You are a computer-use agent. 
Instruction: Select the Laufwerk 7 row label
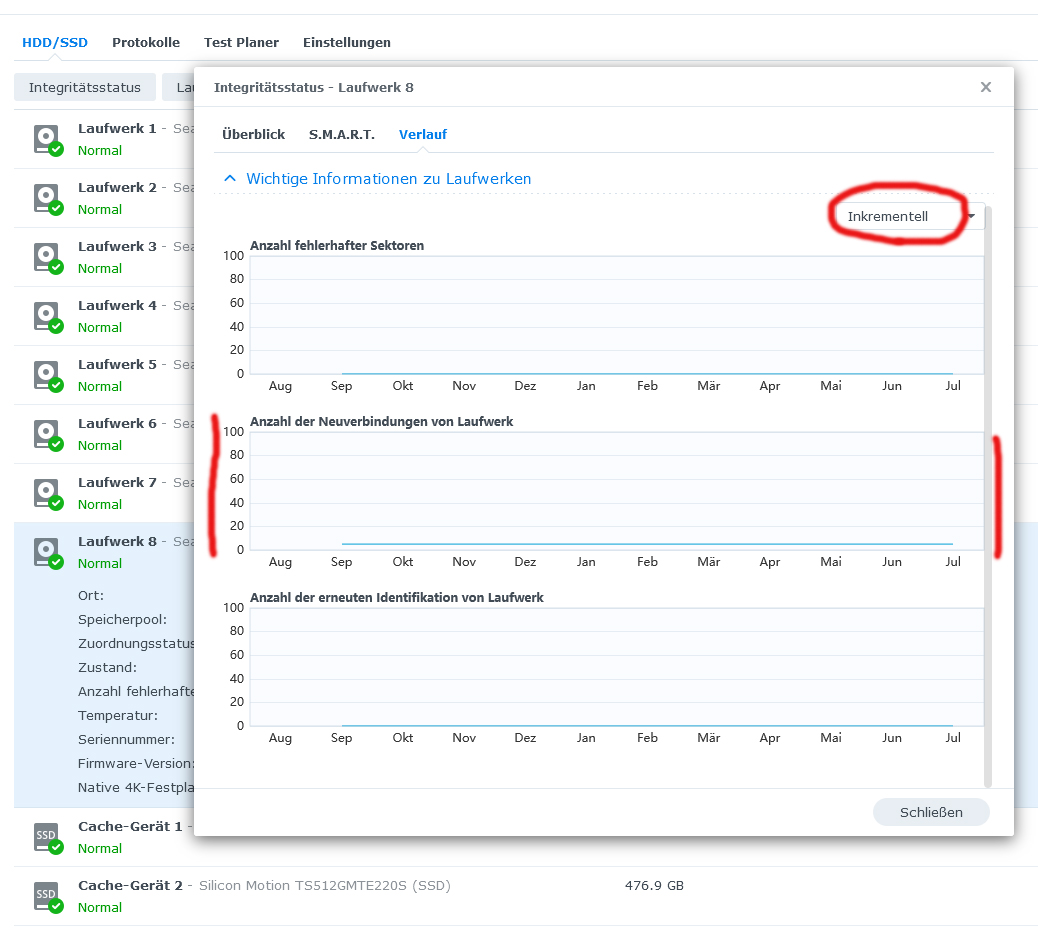click(117, 482)
